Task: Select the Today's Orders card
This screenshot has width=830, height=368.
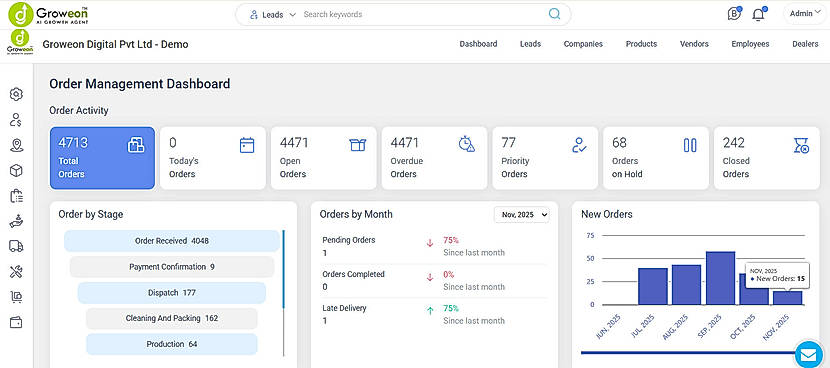Action: point(213,158)
